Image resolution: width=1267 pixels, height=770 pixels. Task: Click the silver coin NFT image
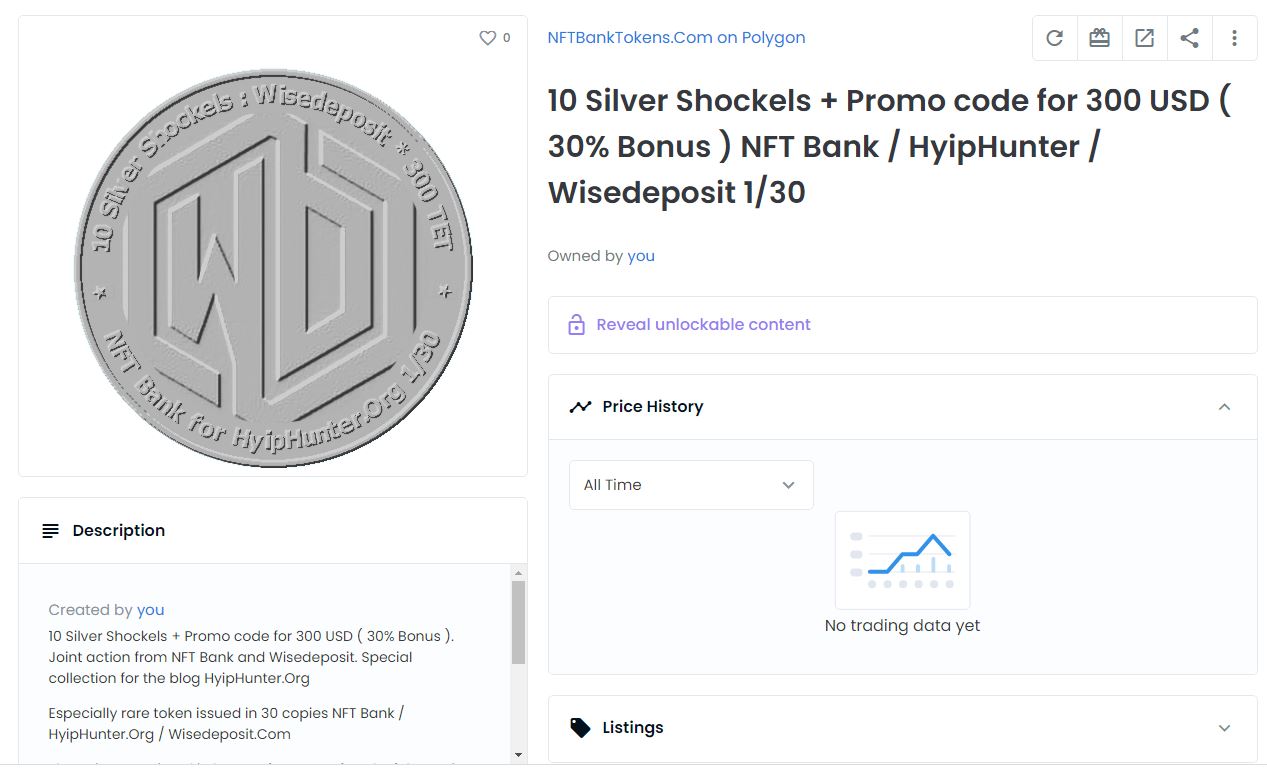coord(273,268)
